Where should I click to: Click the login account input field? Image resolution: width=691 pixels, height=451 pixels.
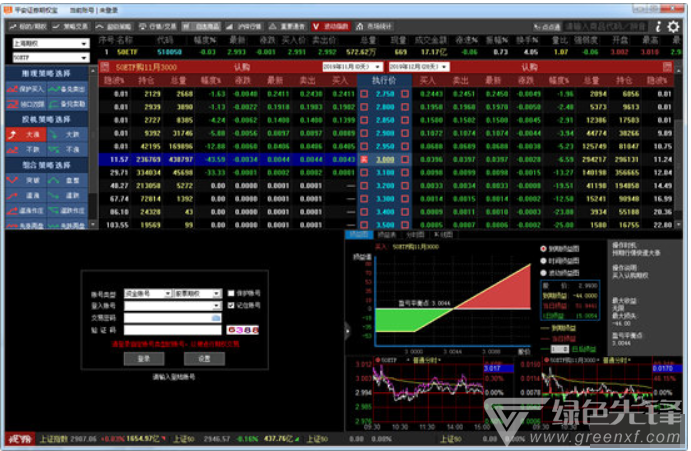pos(172,306)
